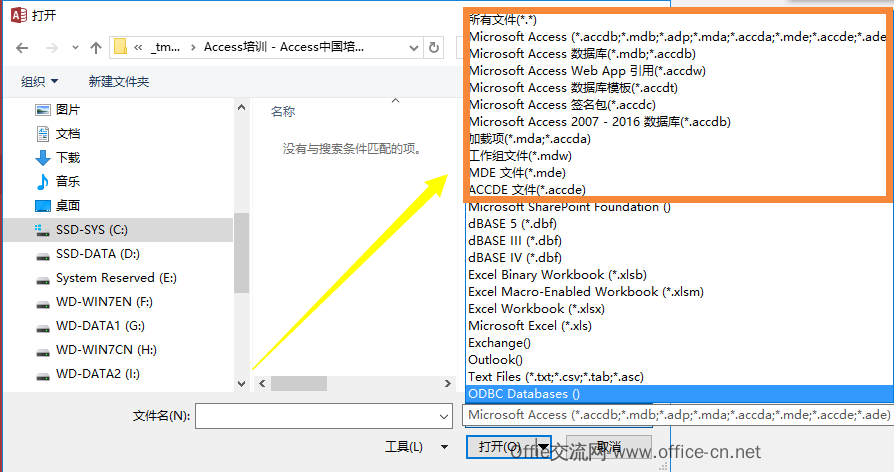Select Exchange() file type option

point(680,343)
